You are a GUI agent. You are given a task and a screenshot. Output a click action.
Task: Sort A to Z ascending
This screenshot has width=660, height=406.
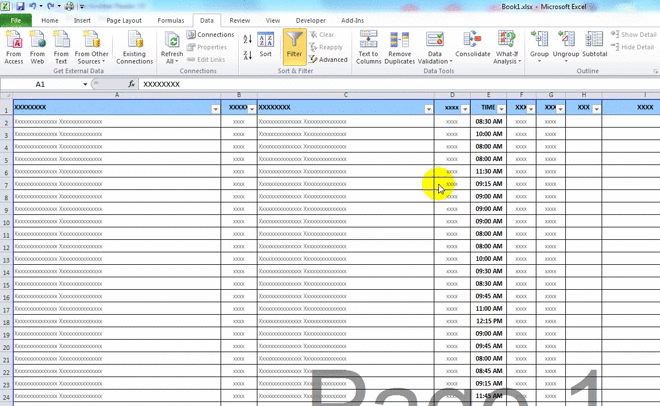pyautogui.click(x=248, y=39)
